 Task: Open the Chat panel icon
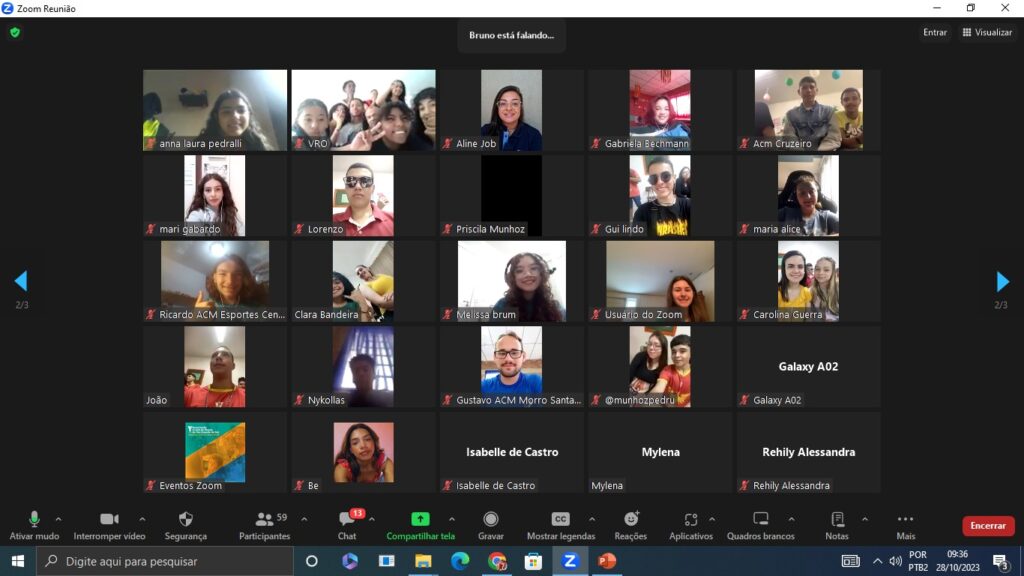pos(347,520)
